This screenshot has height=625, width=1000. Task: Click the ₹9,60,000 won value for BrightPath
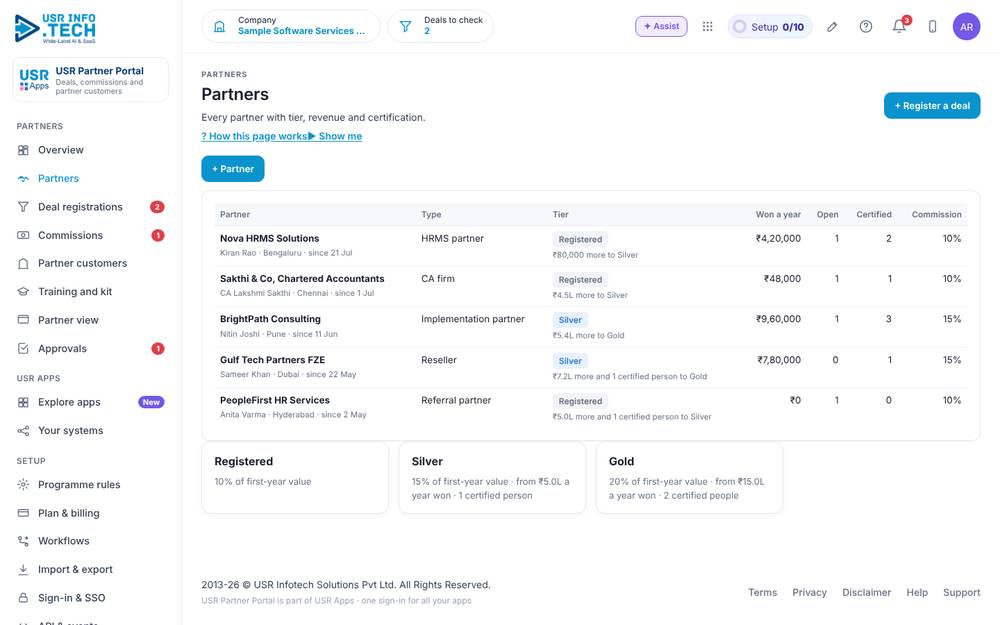coord(778,319)
